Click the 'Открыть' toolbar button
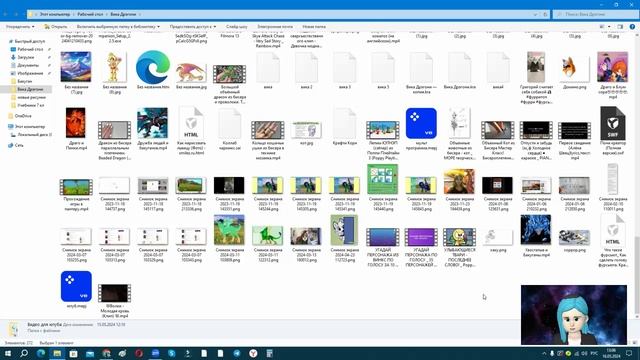This screenshot has height=360, width=640. [56, 27]
